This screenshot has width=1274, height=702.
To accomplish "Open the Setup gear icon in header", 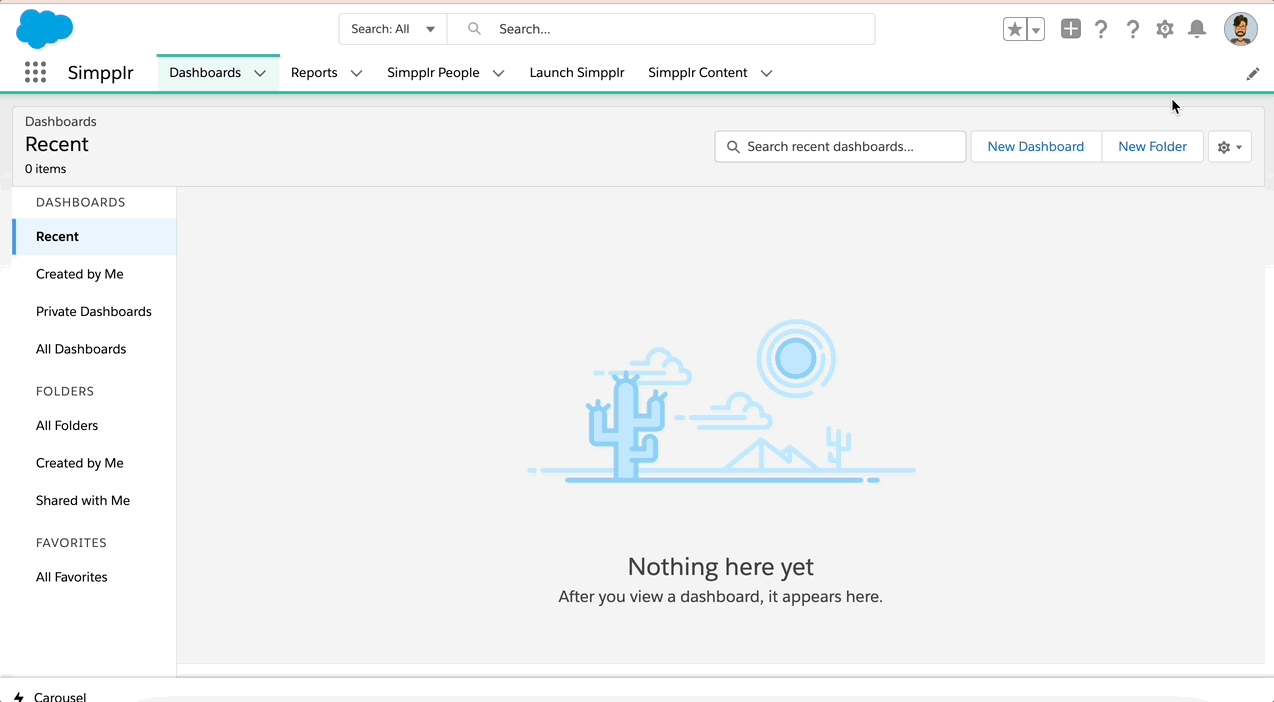I will pos(1165,29).
